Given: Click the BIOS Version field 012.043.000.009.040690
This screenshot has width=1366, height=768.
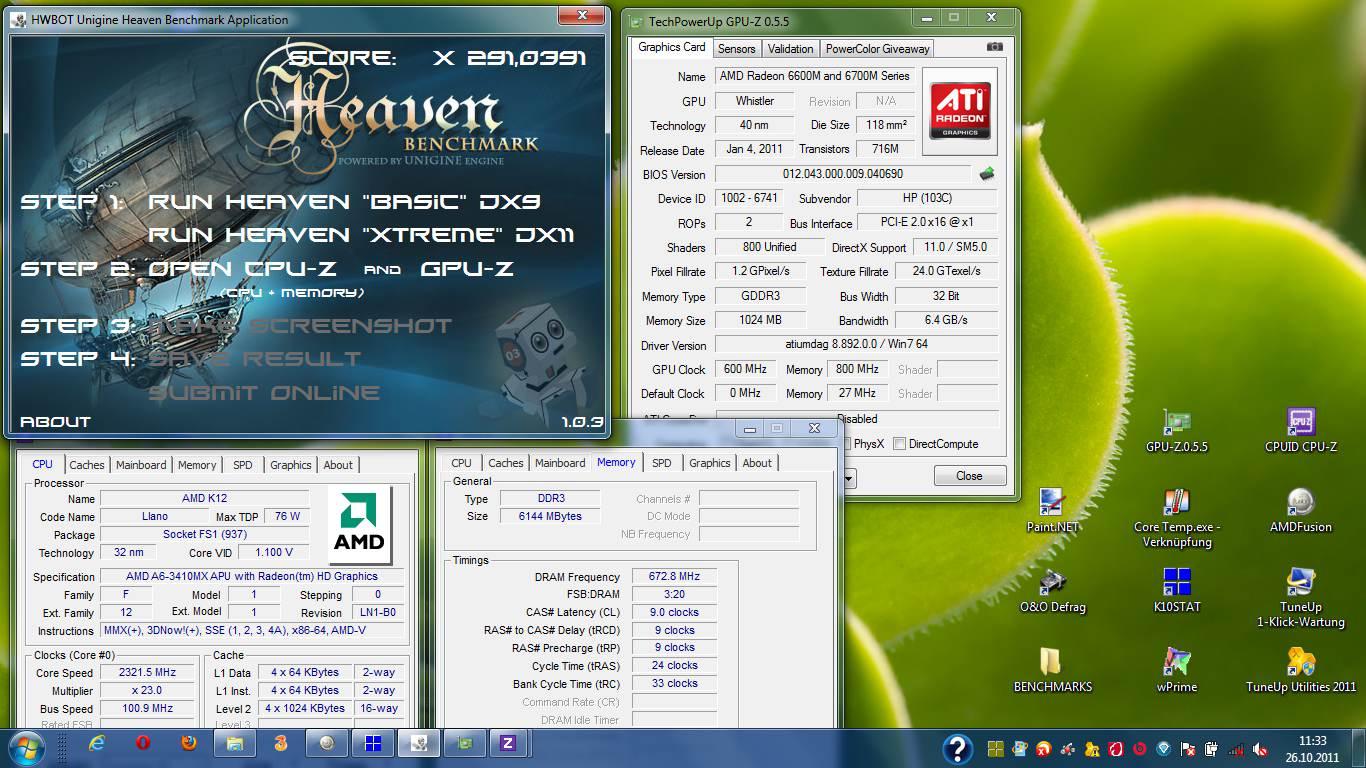Looking at the screenshot, I should [842, 174].
